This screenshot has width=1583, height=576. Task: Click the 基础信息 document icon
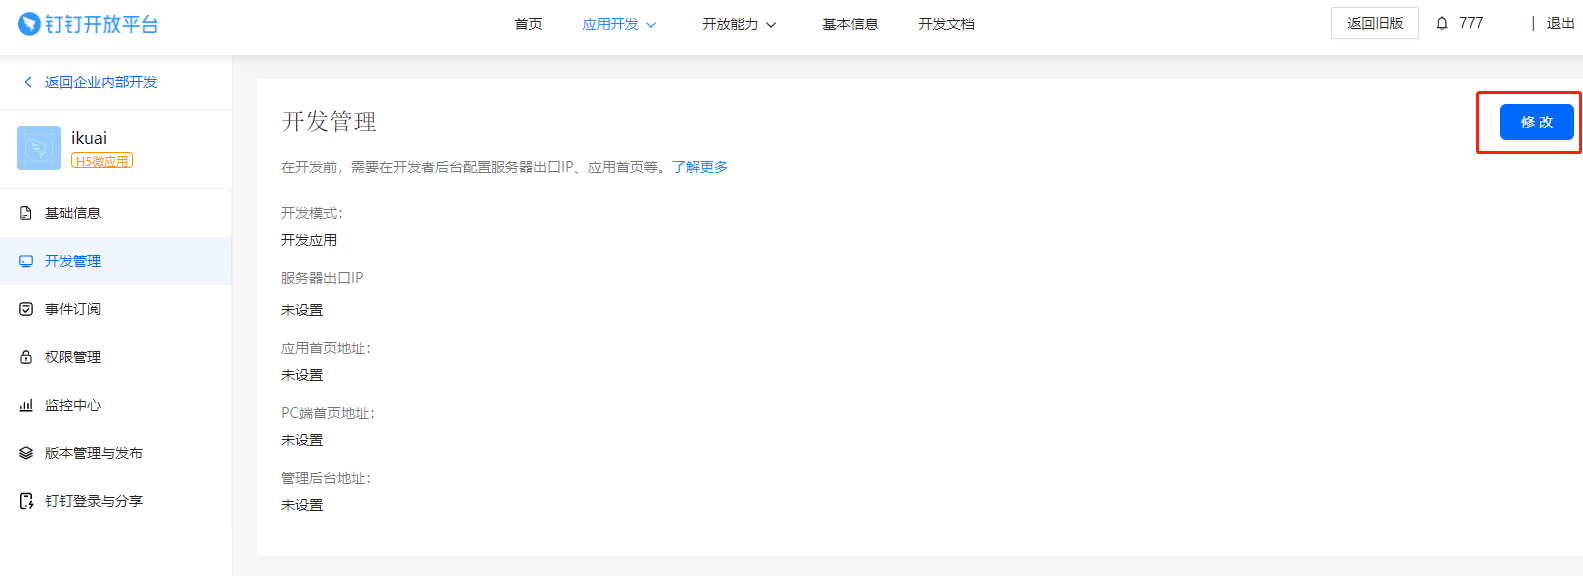[26, 213]
